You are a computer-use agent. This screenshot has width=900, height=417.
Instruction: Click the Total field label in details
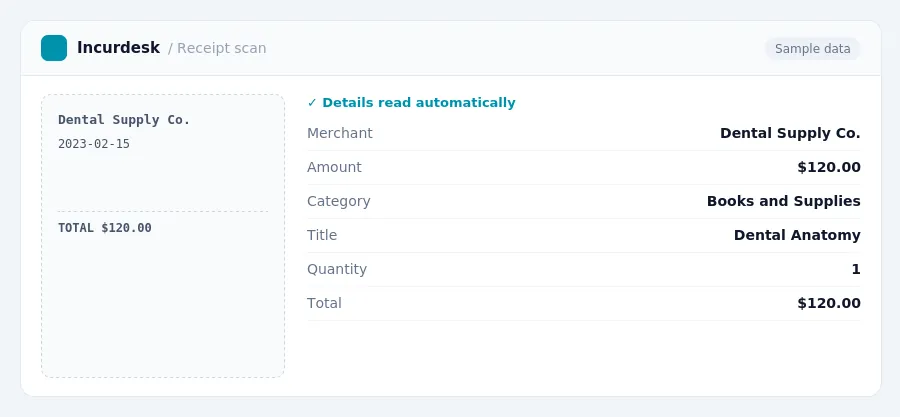[x=324, y=303]
